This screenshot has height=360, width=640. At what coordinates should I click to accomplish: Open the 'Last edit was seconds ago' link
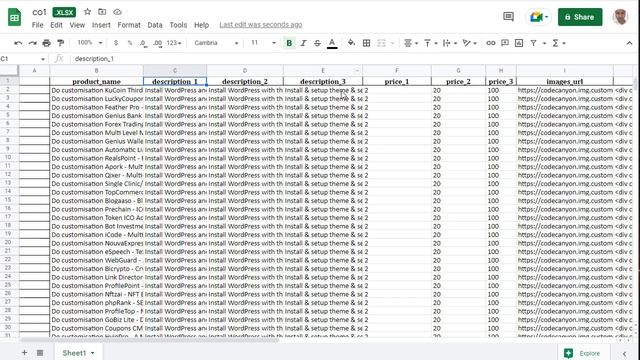(261, 25)
